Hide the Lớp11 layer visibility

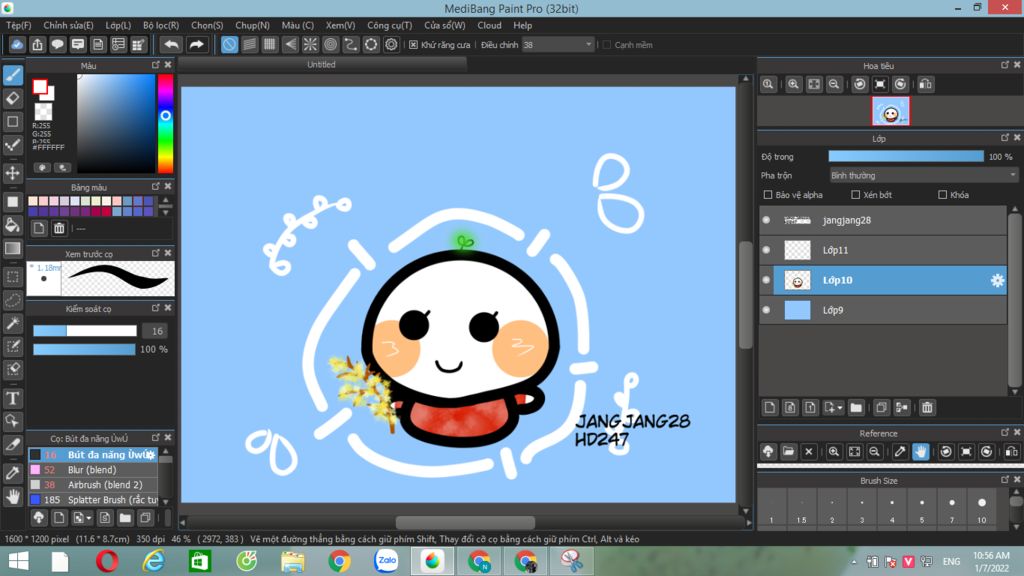pos(766,250)
